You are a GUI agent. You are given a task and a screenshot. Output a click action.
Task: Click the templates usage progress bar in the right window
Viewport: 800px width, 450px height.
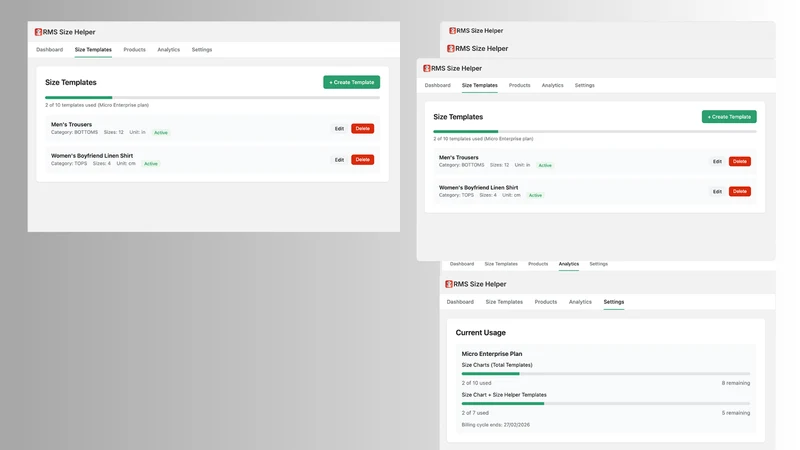tap(595, 132)
